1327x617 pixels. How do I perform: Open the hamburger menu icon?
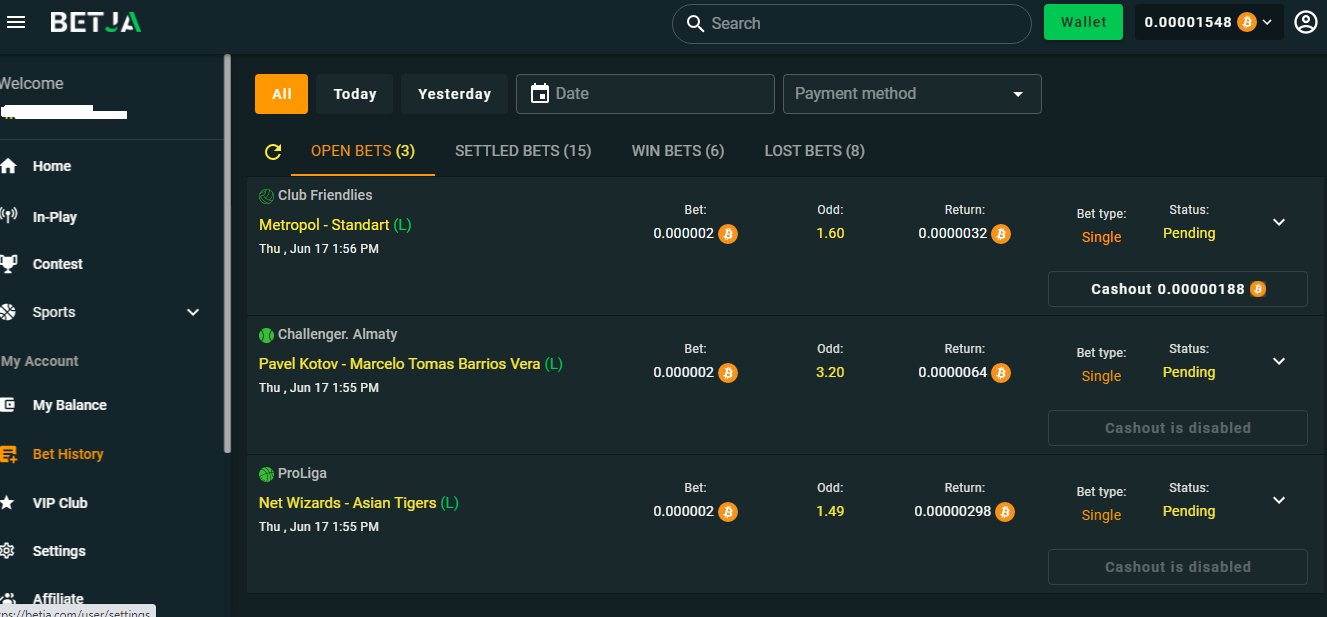click(16, 22)
